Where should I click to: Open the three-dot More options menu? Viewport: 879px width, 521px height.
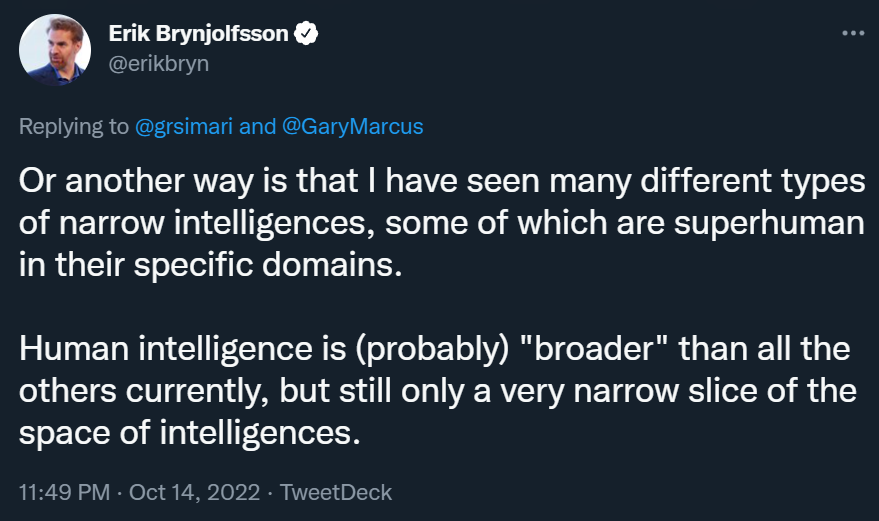[852, 33]
